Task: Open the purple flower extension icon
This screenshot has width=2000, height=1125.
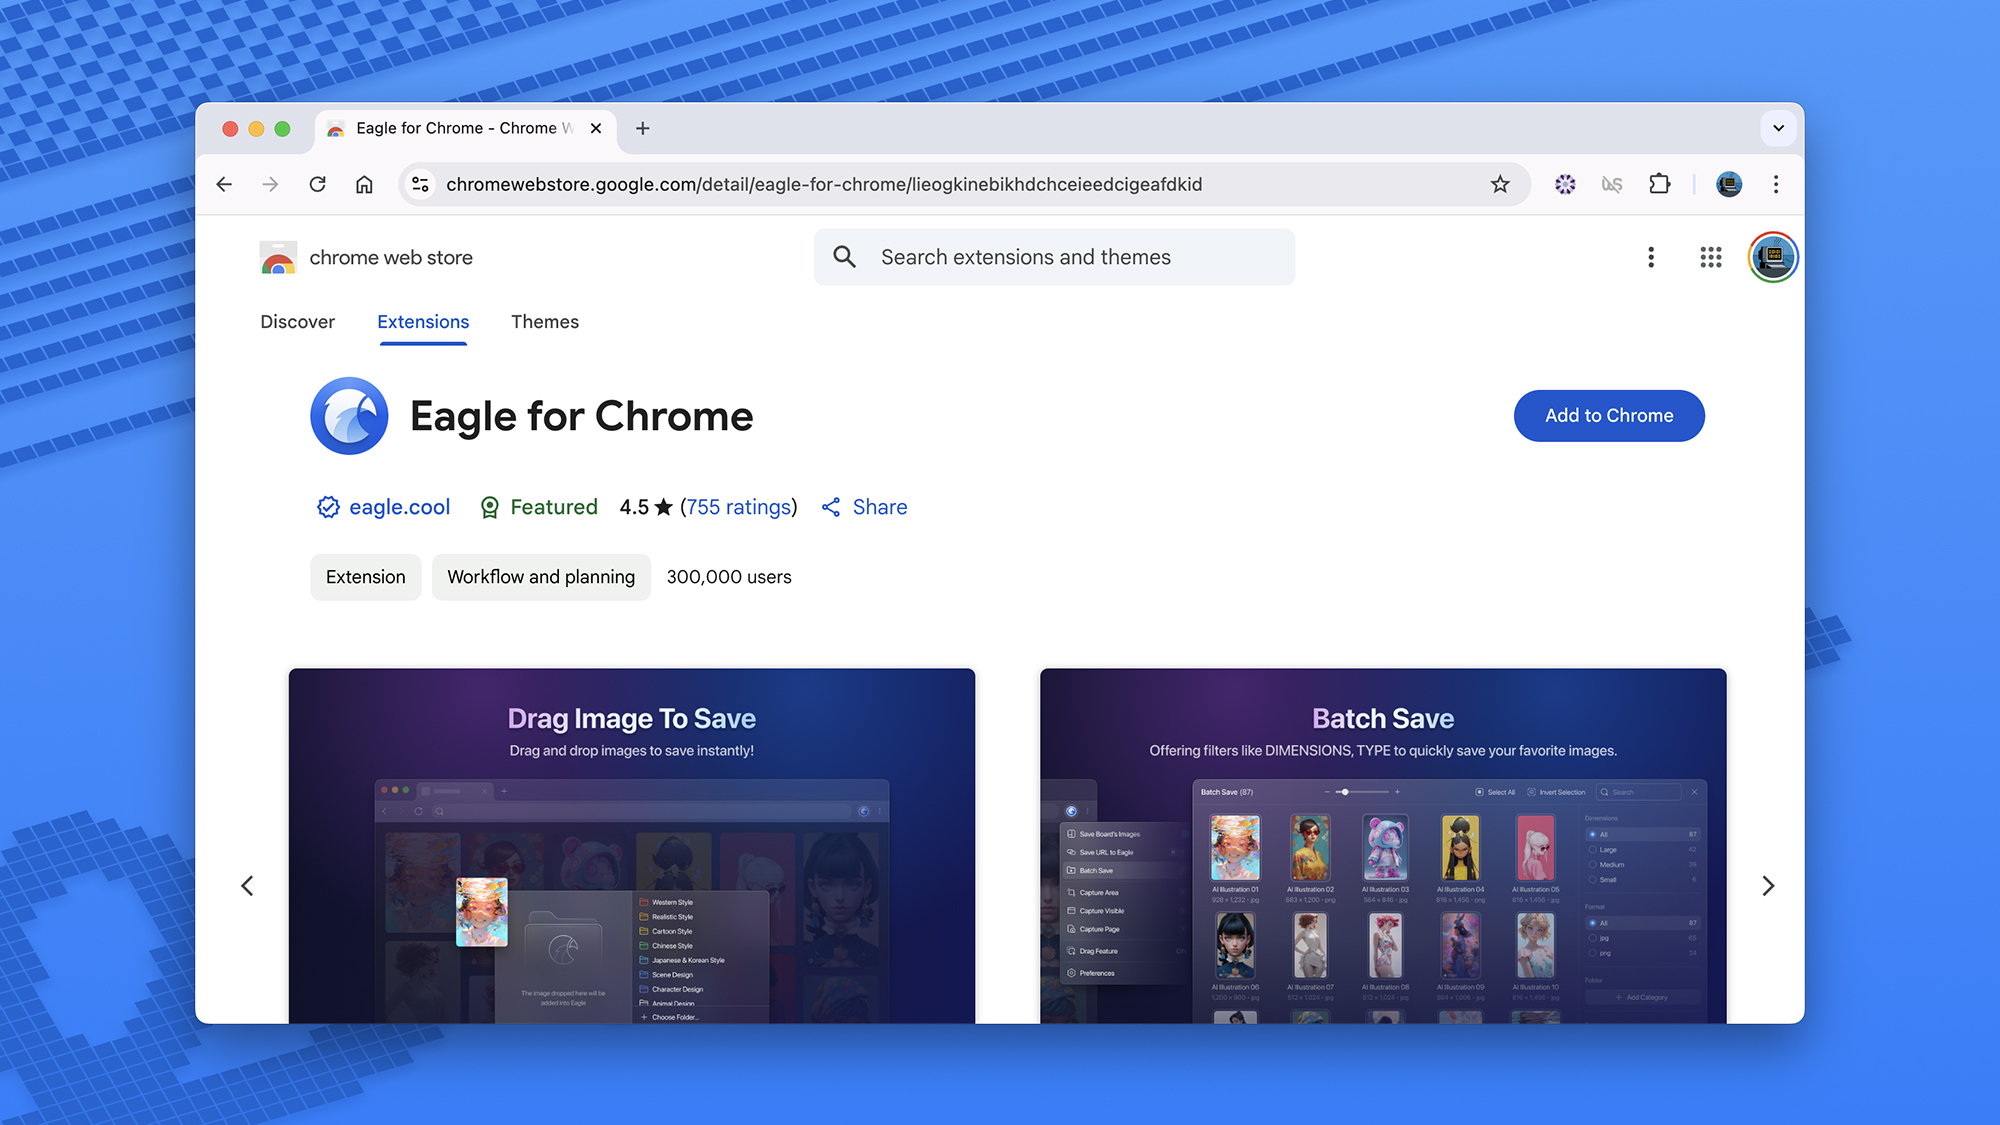Action: point(1565,184)
